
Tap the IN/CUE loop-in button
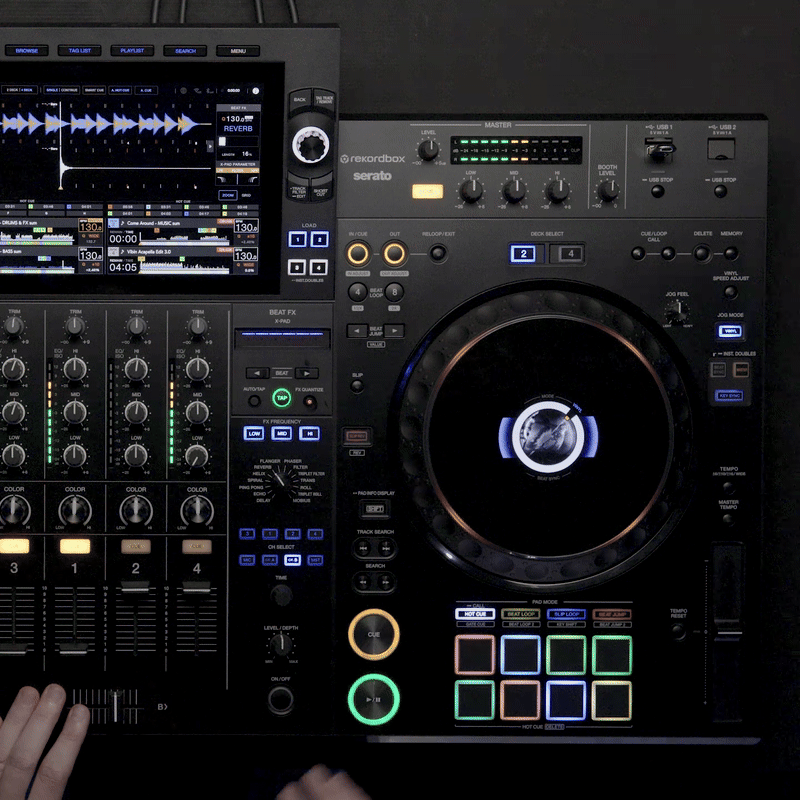coord(358,254)
